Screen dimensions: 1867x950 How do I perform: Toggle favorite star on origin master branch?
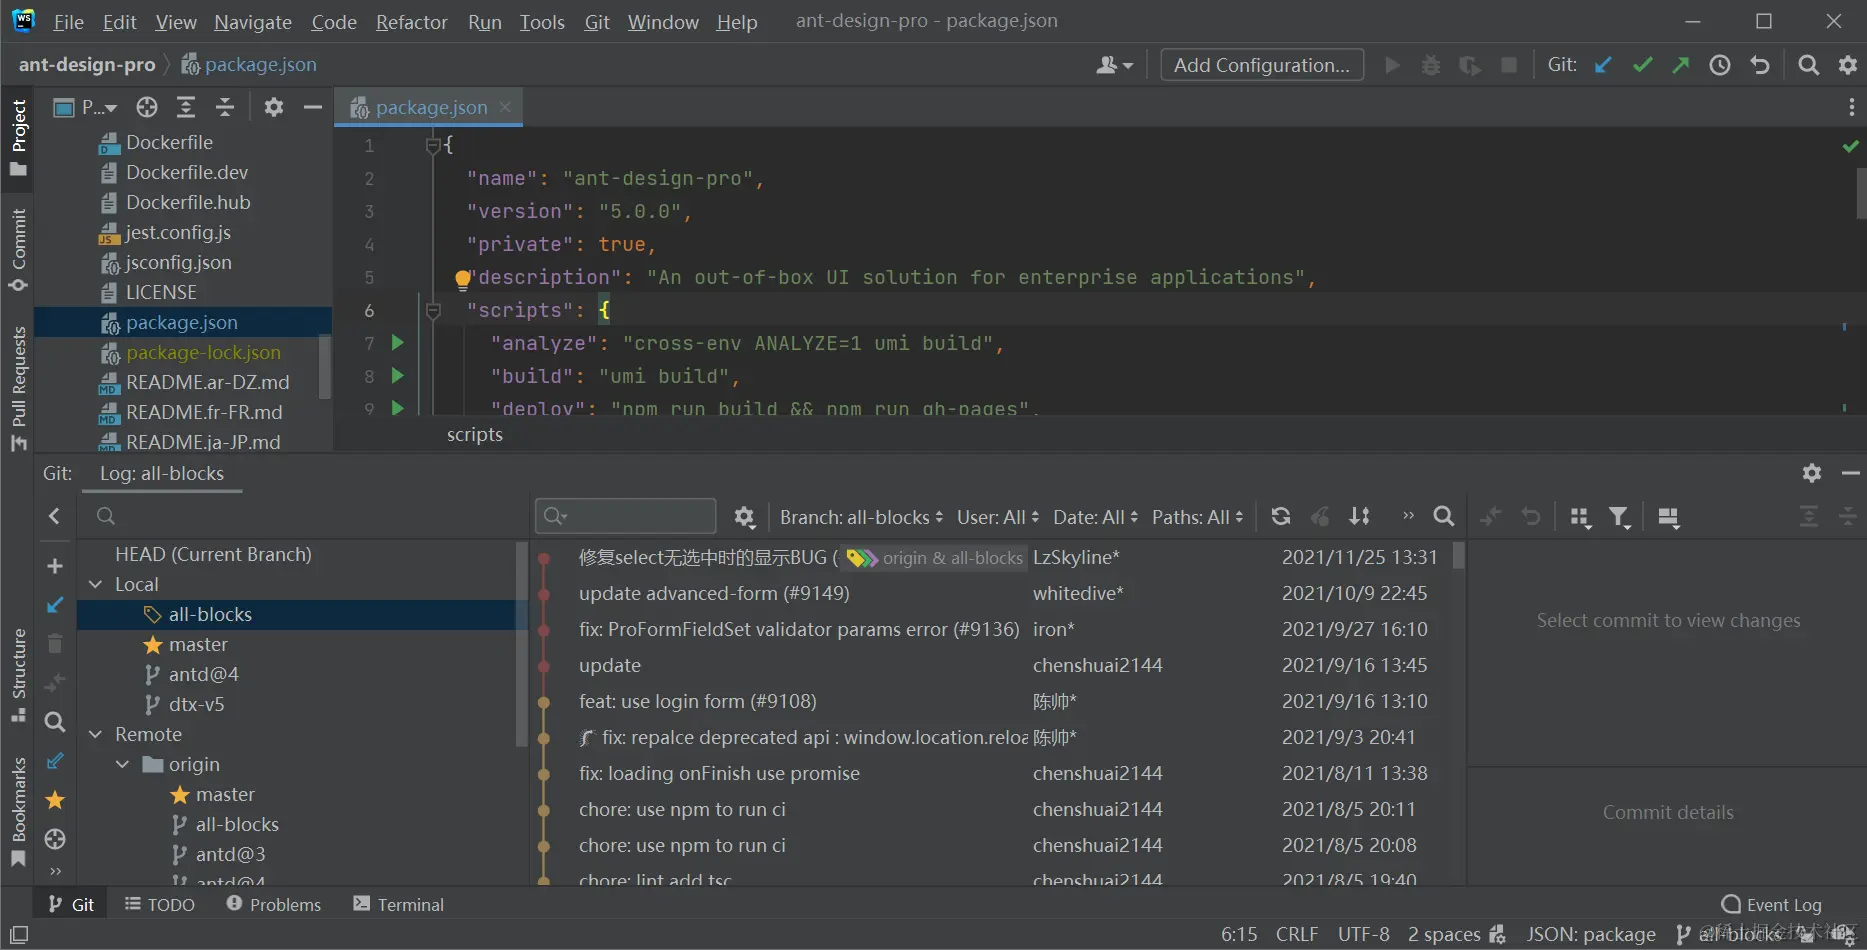(x=180, y=795)
